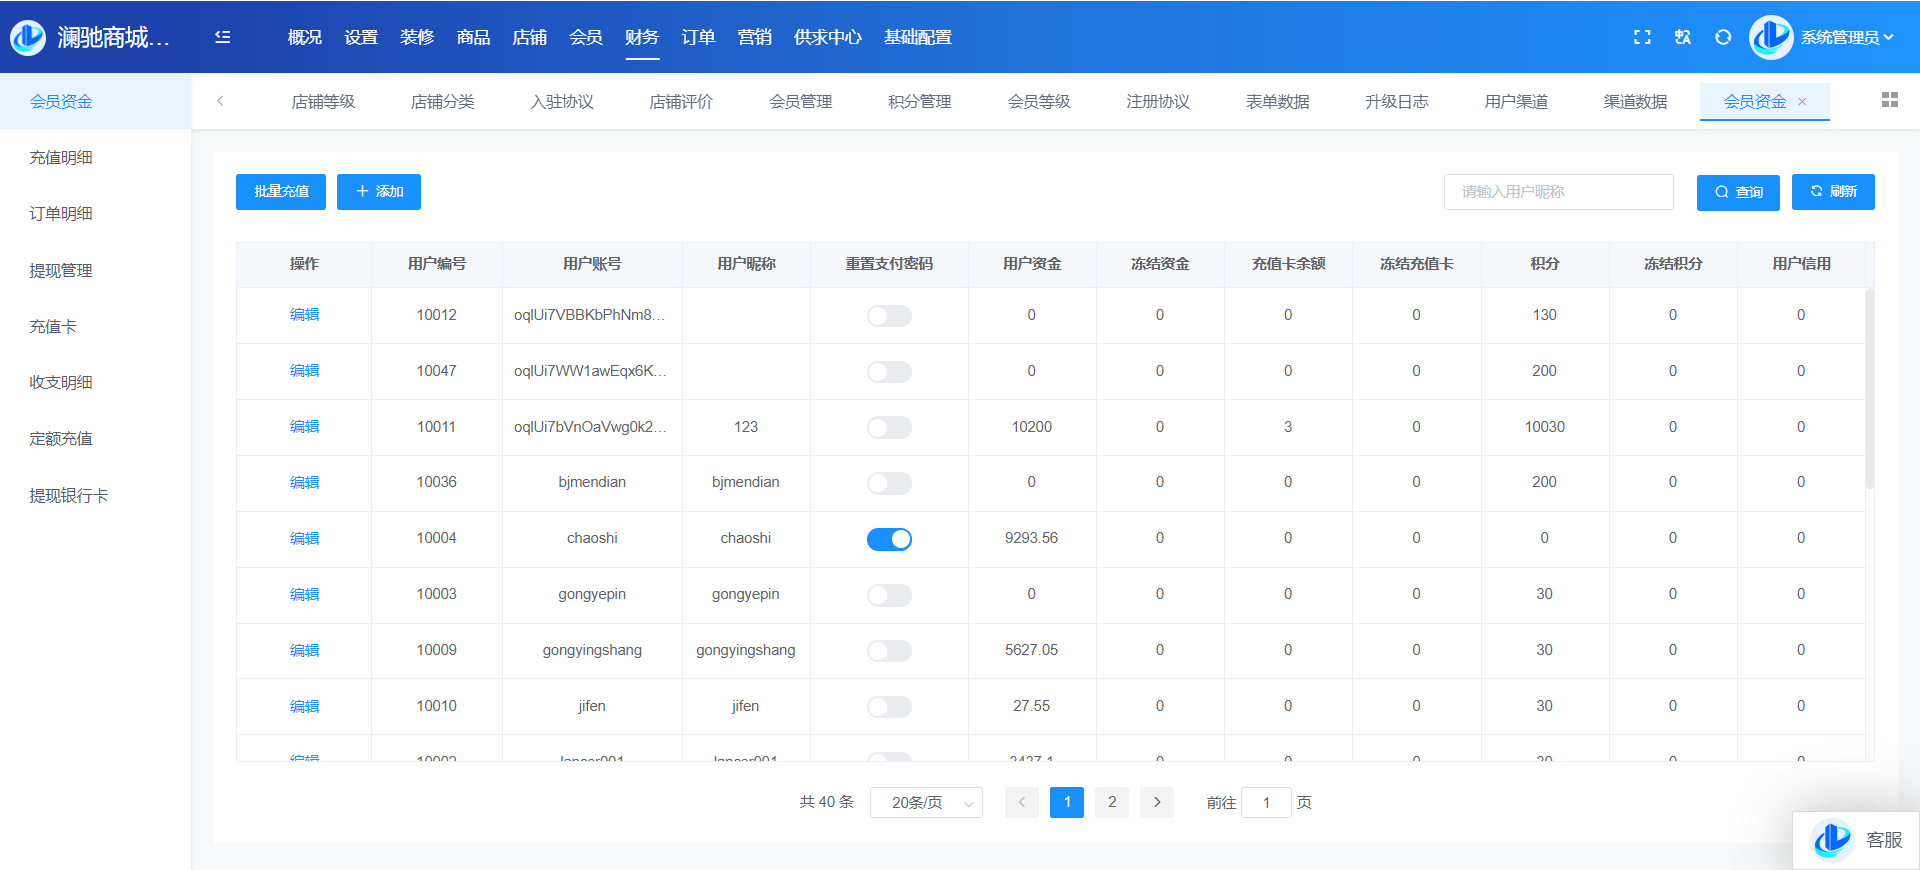Viewport: 1920px width, 870px height.
Task: Click the language translation icon
Action: pyautogui.click(x=1683, y=37)
